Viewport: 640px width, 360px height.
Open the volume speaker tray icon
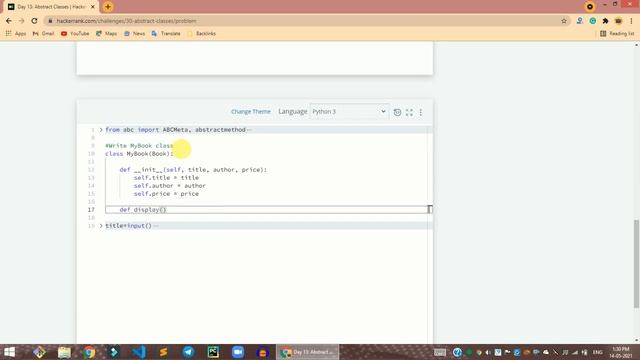tap(488, 352)
